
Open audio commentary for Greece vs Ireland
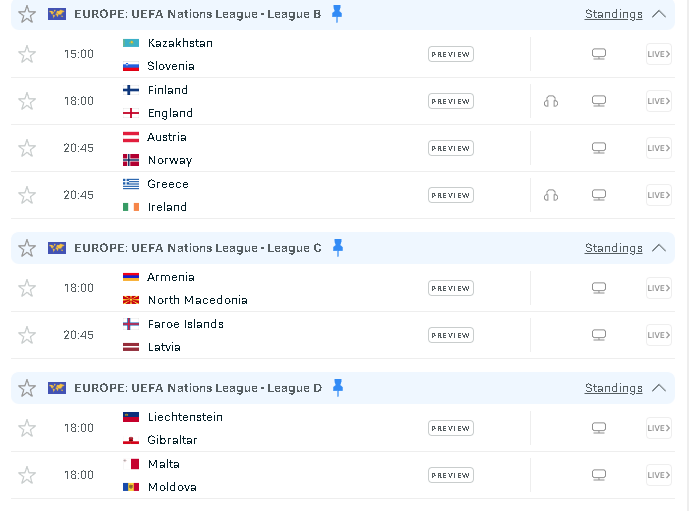point(551,195)
